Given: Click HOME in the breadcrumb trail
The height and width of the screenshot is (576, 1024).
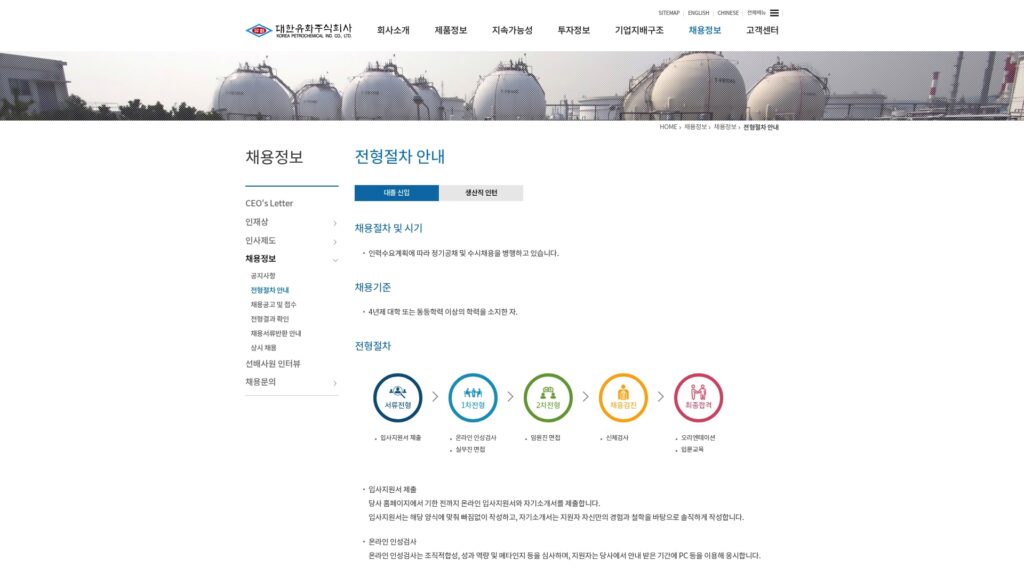Looking at the screenshot, I should pyautogui.click(x=666, y=128).
